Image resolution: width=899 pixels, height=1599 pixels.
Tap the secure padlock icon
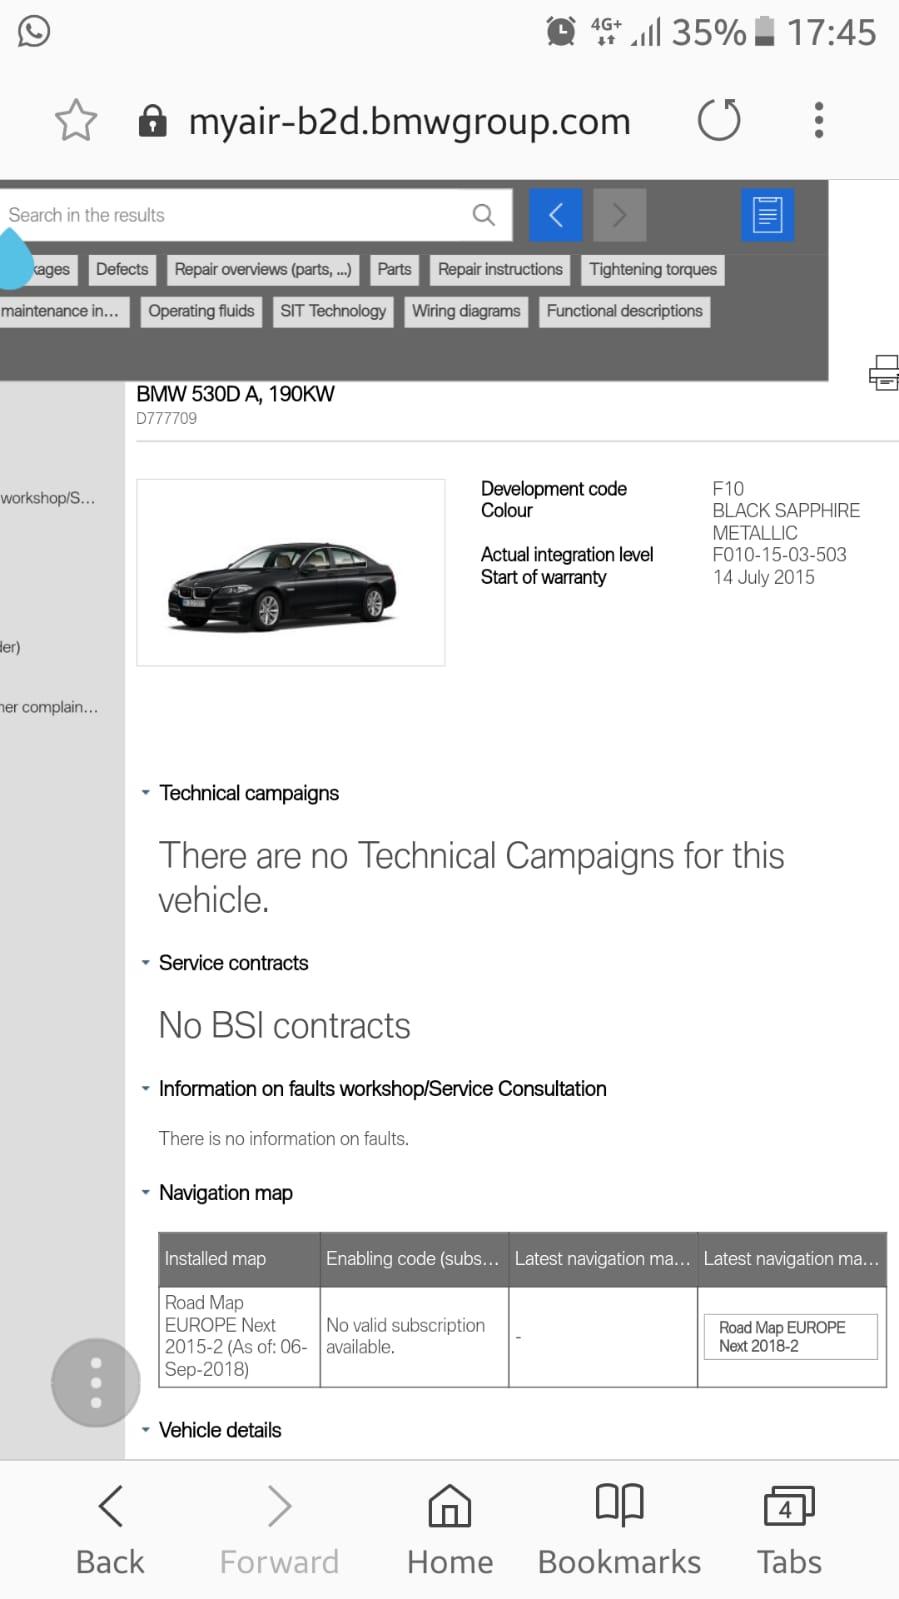152,120
